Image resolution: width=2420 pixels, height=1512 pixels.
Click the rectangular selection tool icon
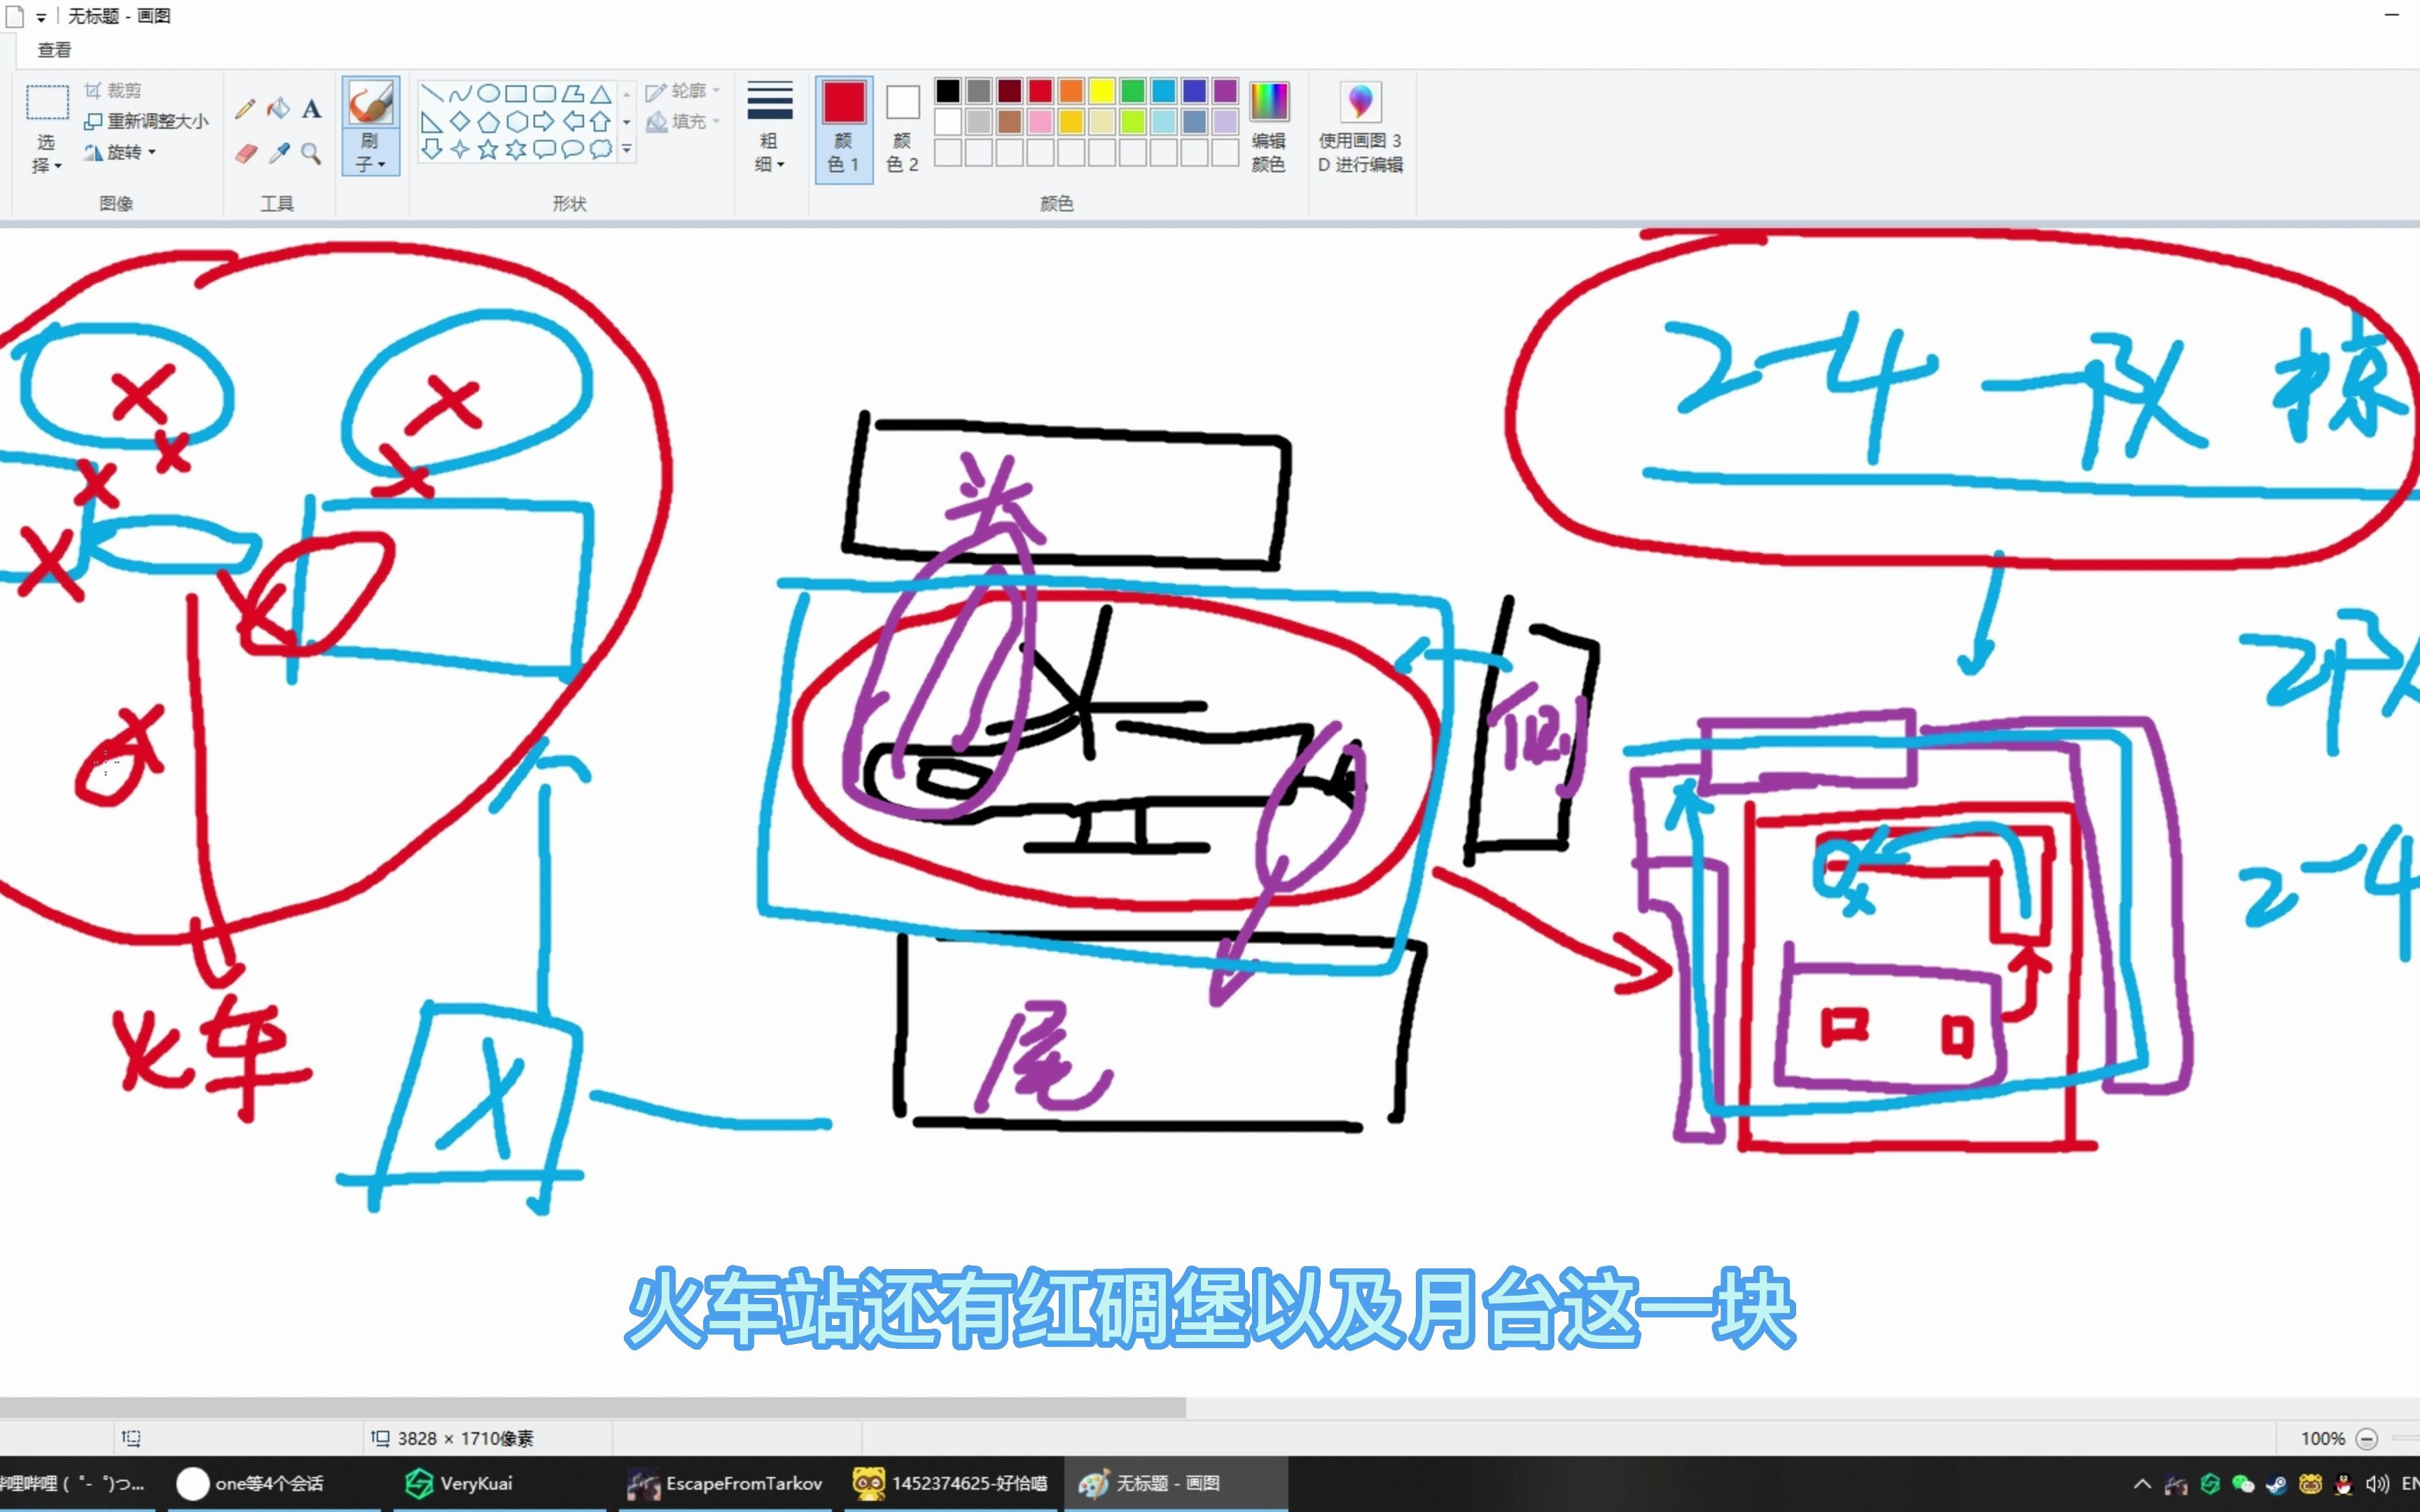47,102
